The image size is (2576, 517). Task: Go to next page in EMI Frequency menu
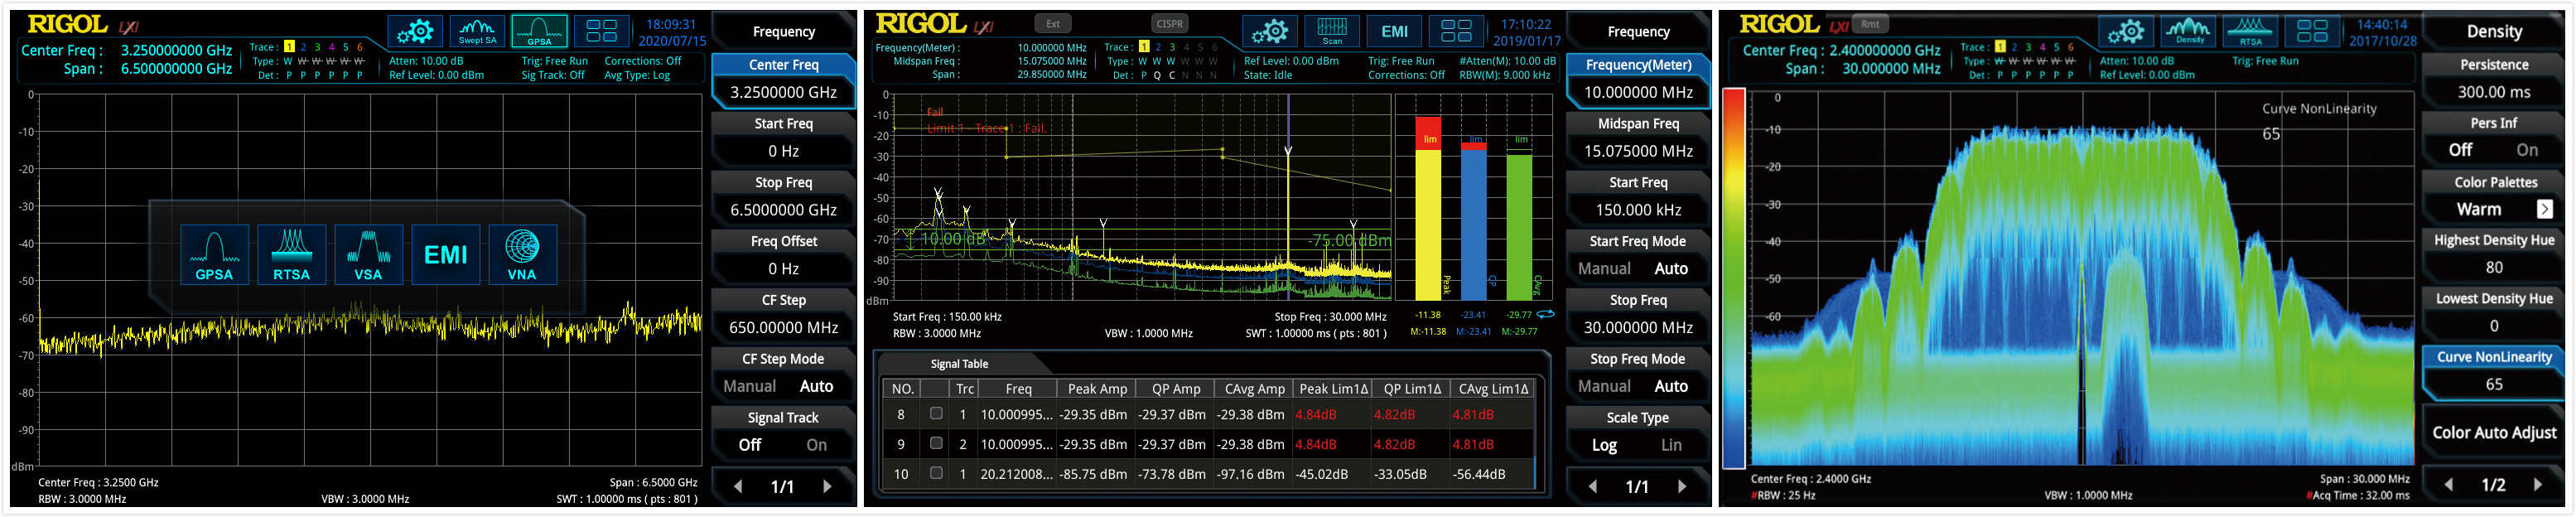click(1682, 487)
